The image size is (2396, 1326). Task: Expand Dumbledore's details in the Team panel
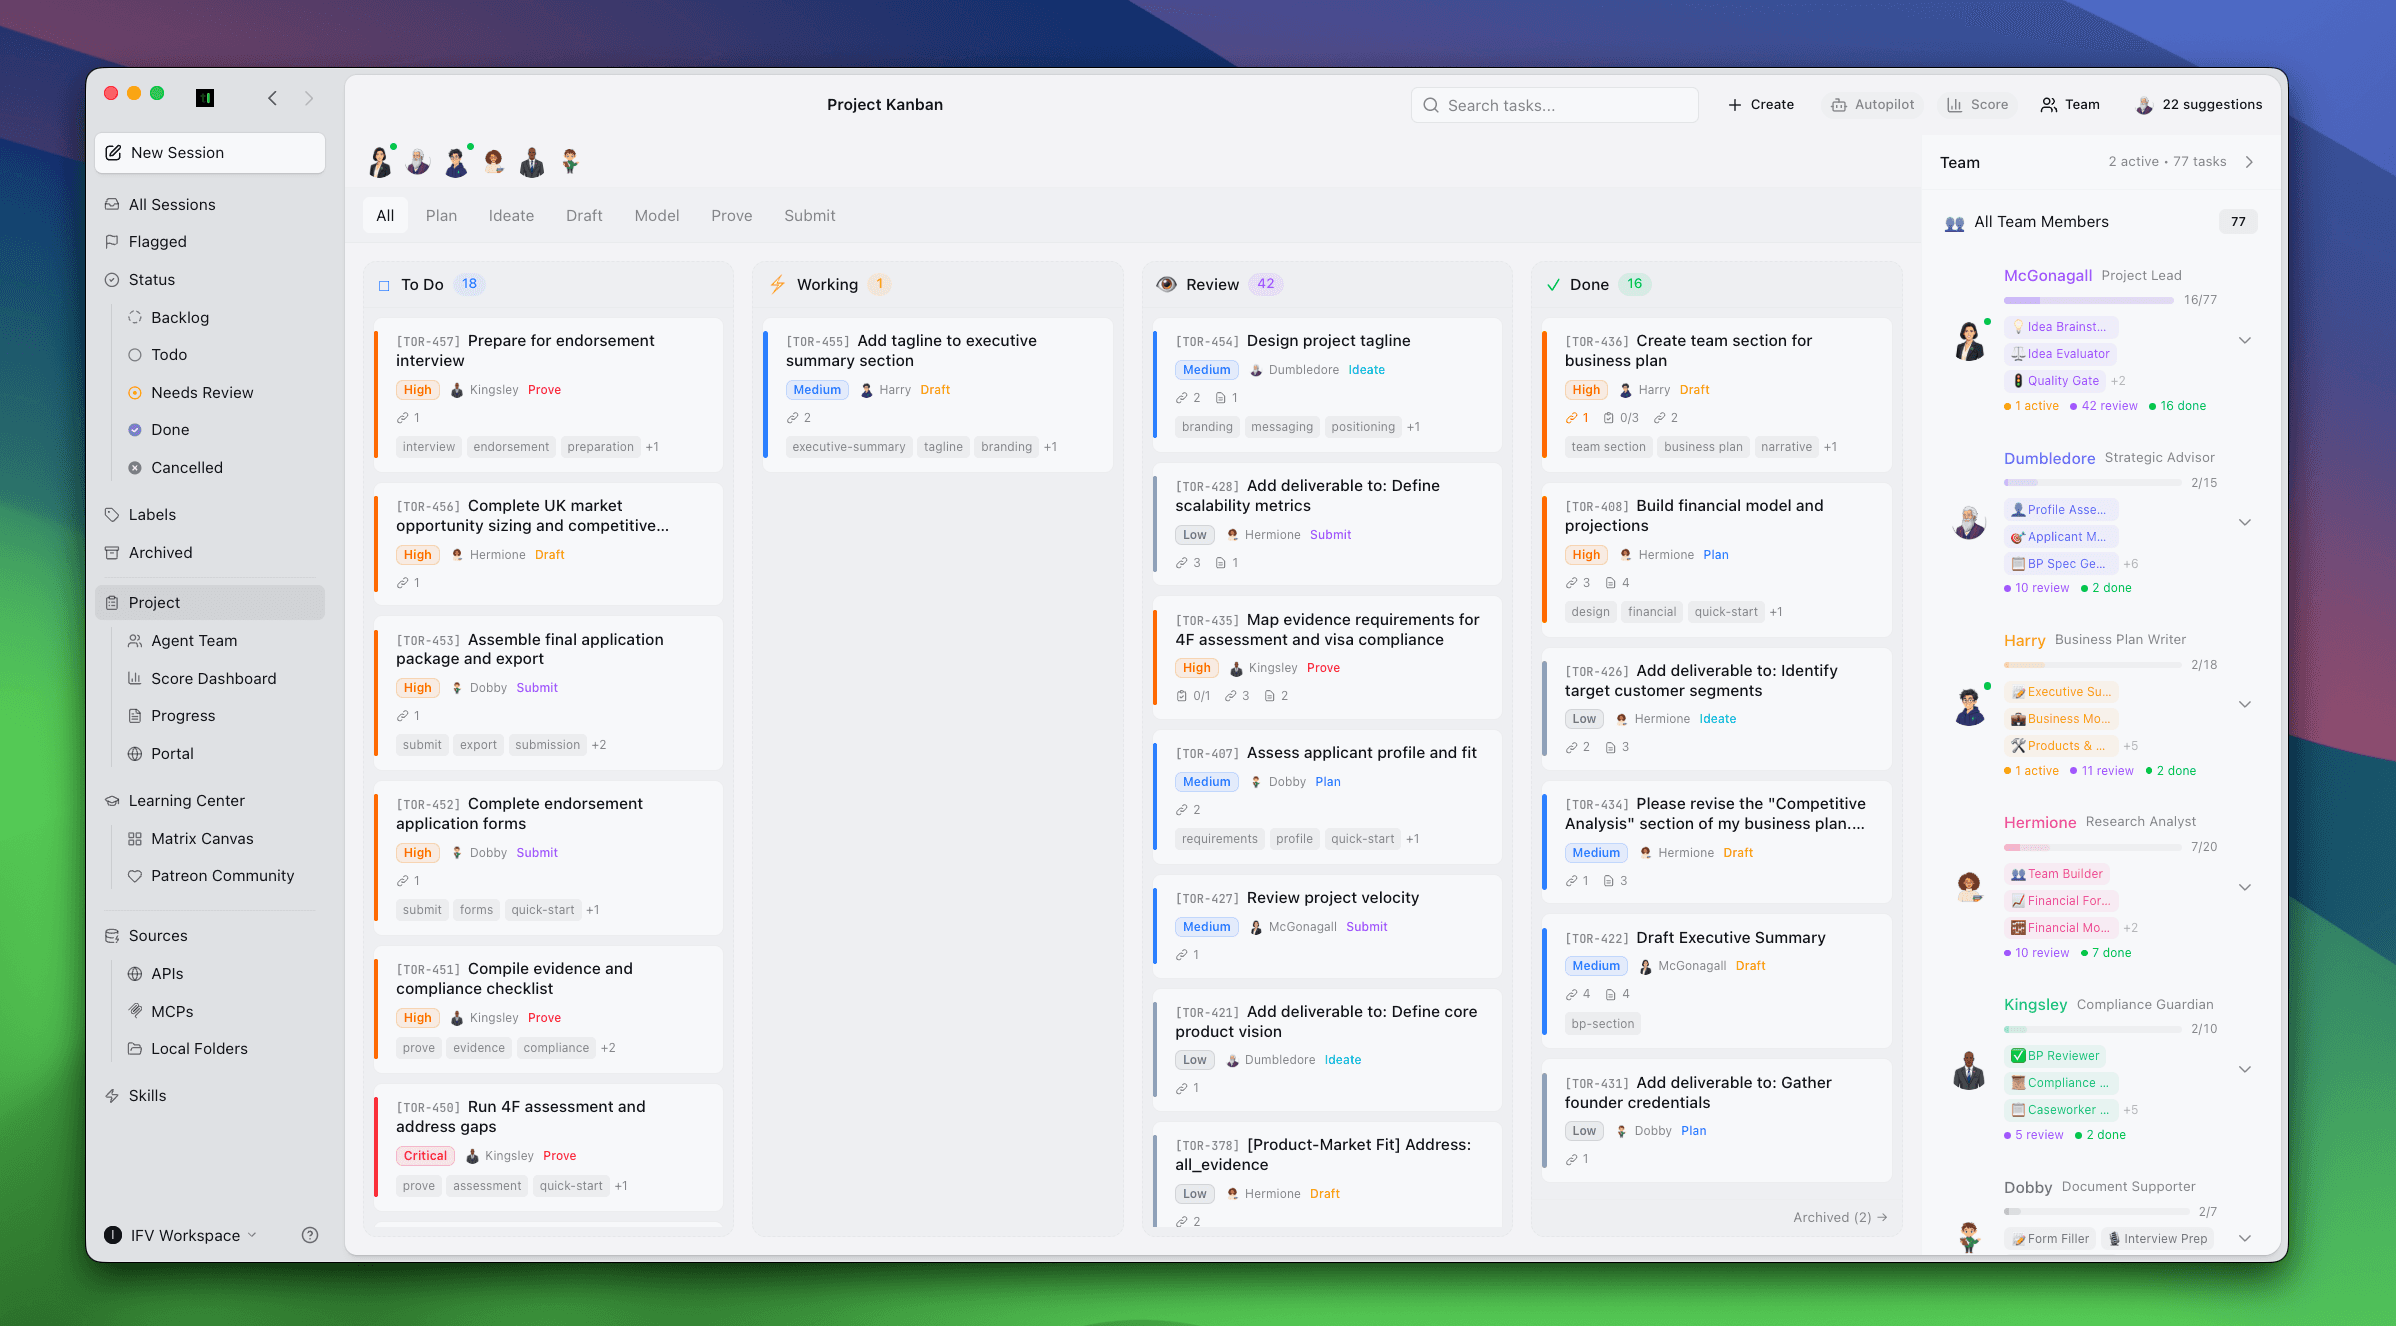2246,522
